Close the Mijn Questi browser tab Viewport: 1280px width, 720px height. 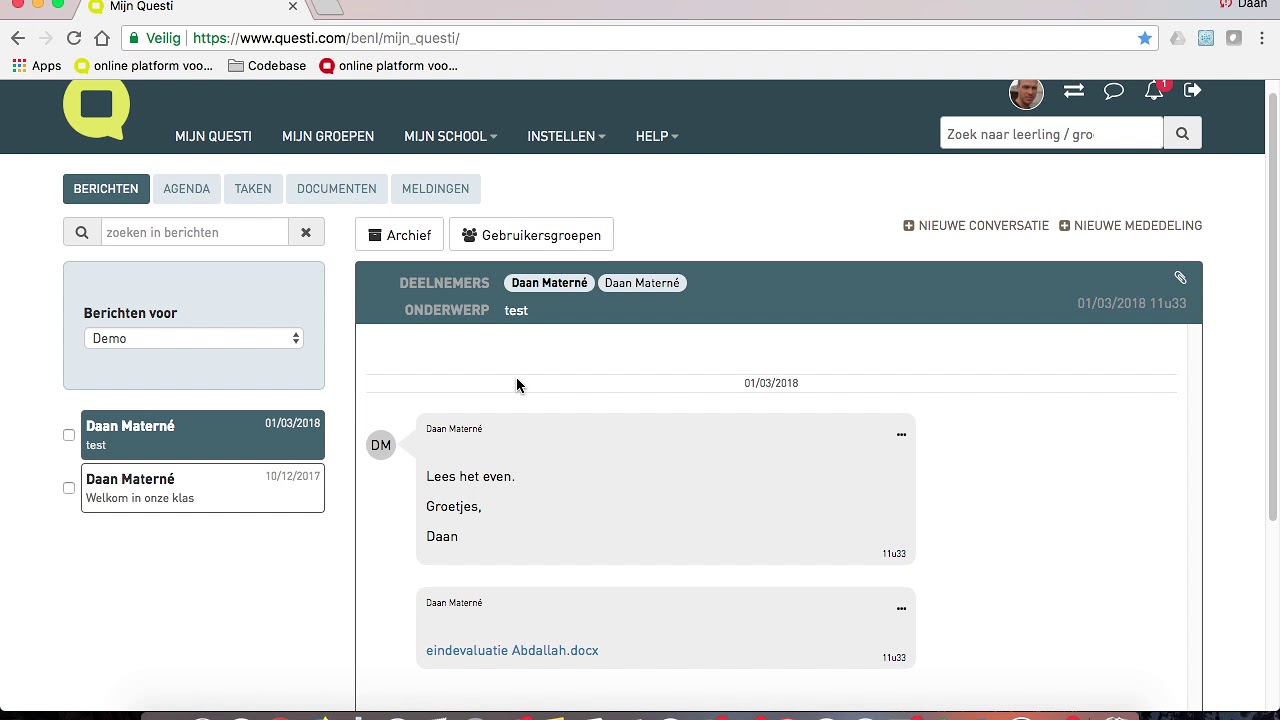pos(293,6)
